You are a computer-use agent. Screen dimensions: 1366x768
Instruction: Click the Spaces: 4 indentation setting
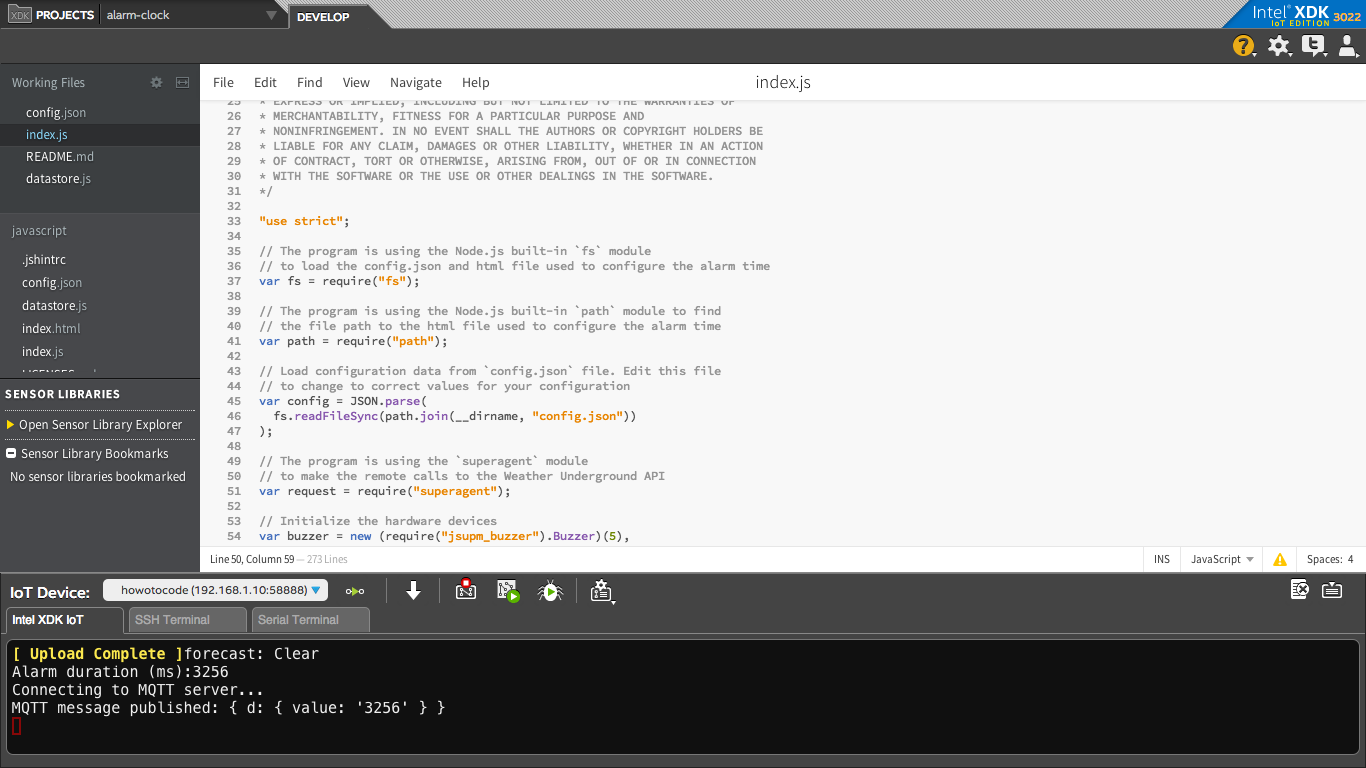[x=1330, y=559]
